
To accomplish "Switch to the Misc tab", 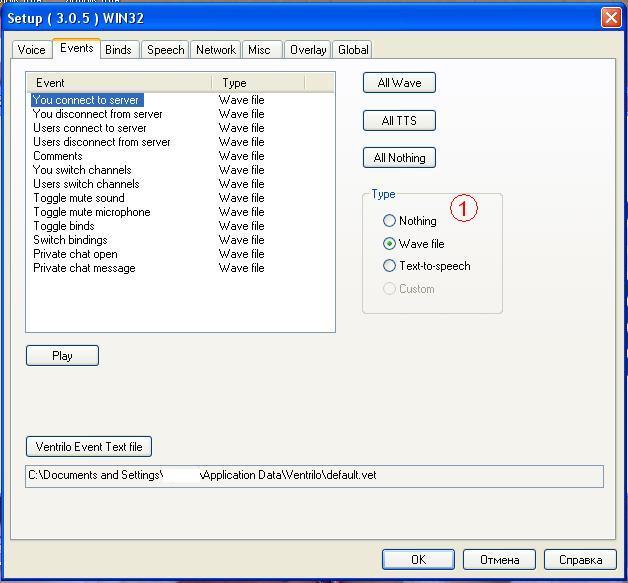I will tap(262, 50).
